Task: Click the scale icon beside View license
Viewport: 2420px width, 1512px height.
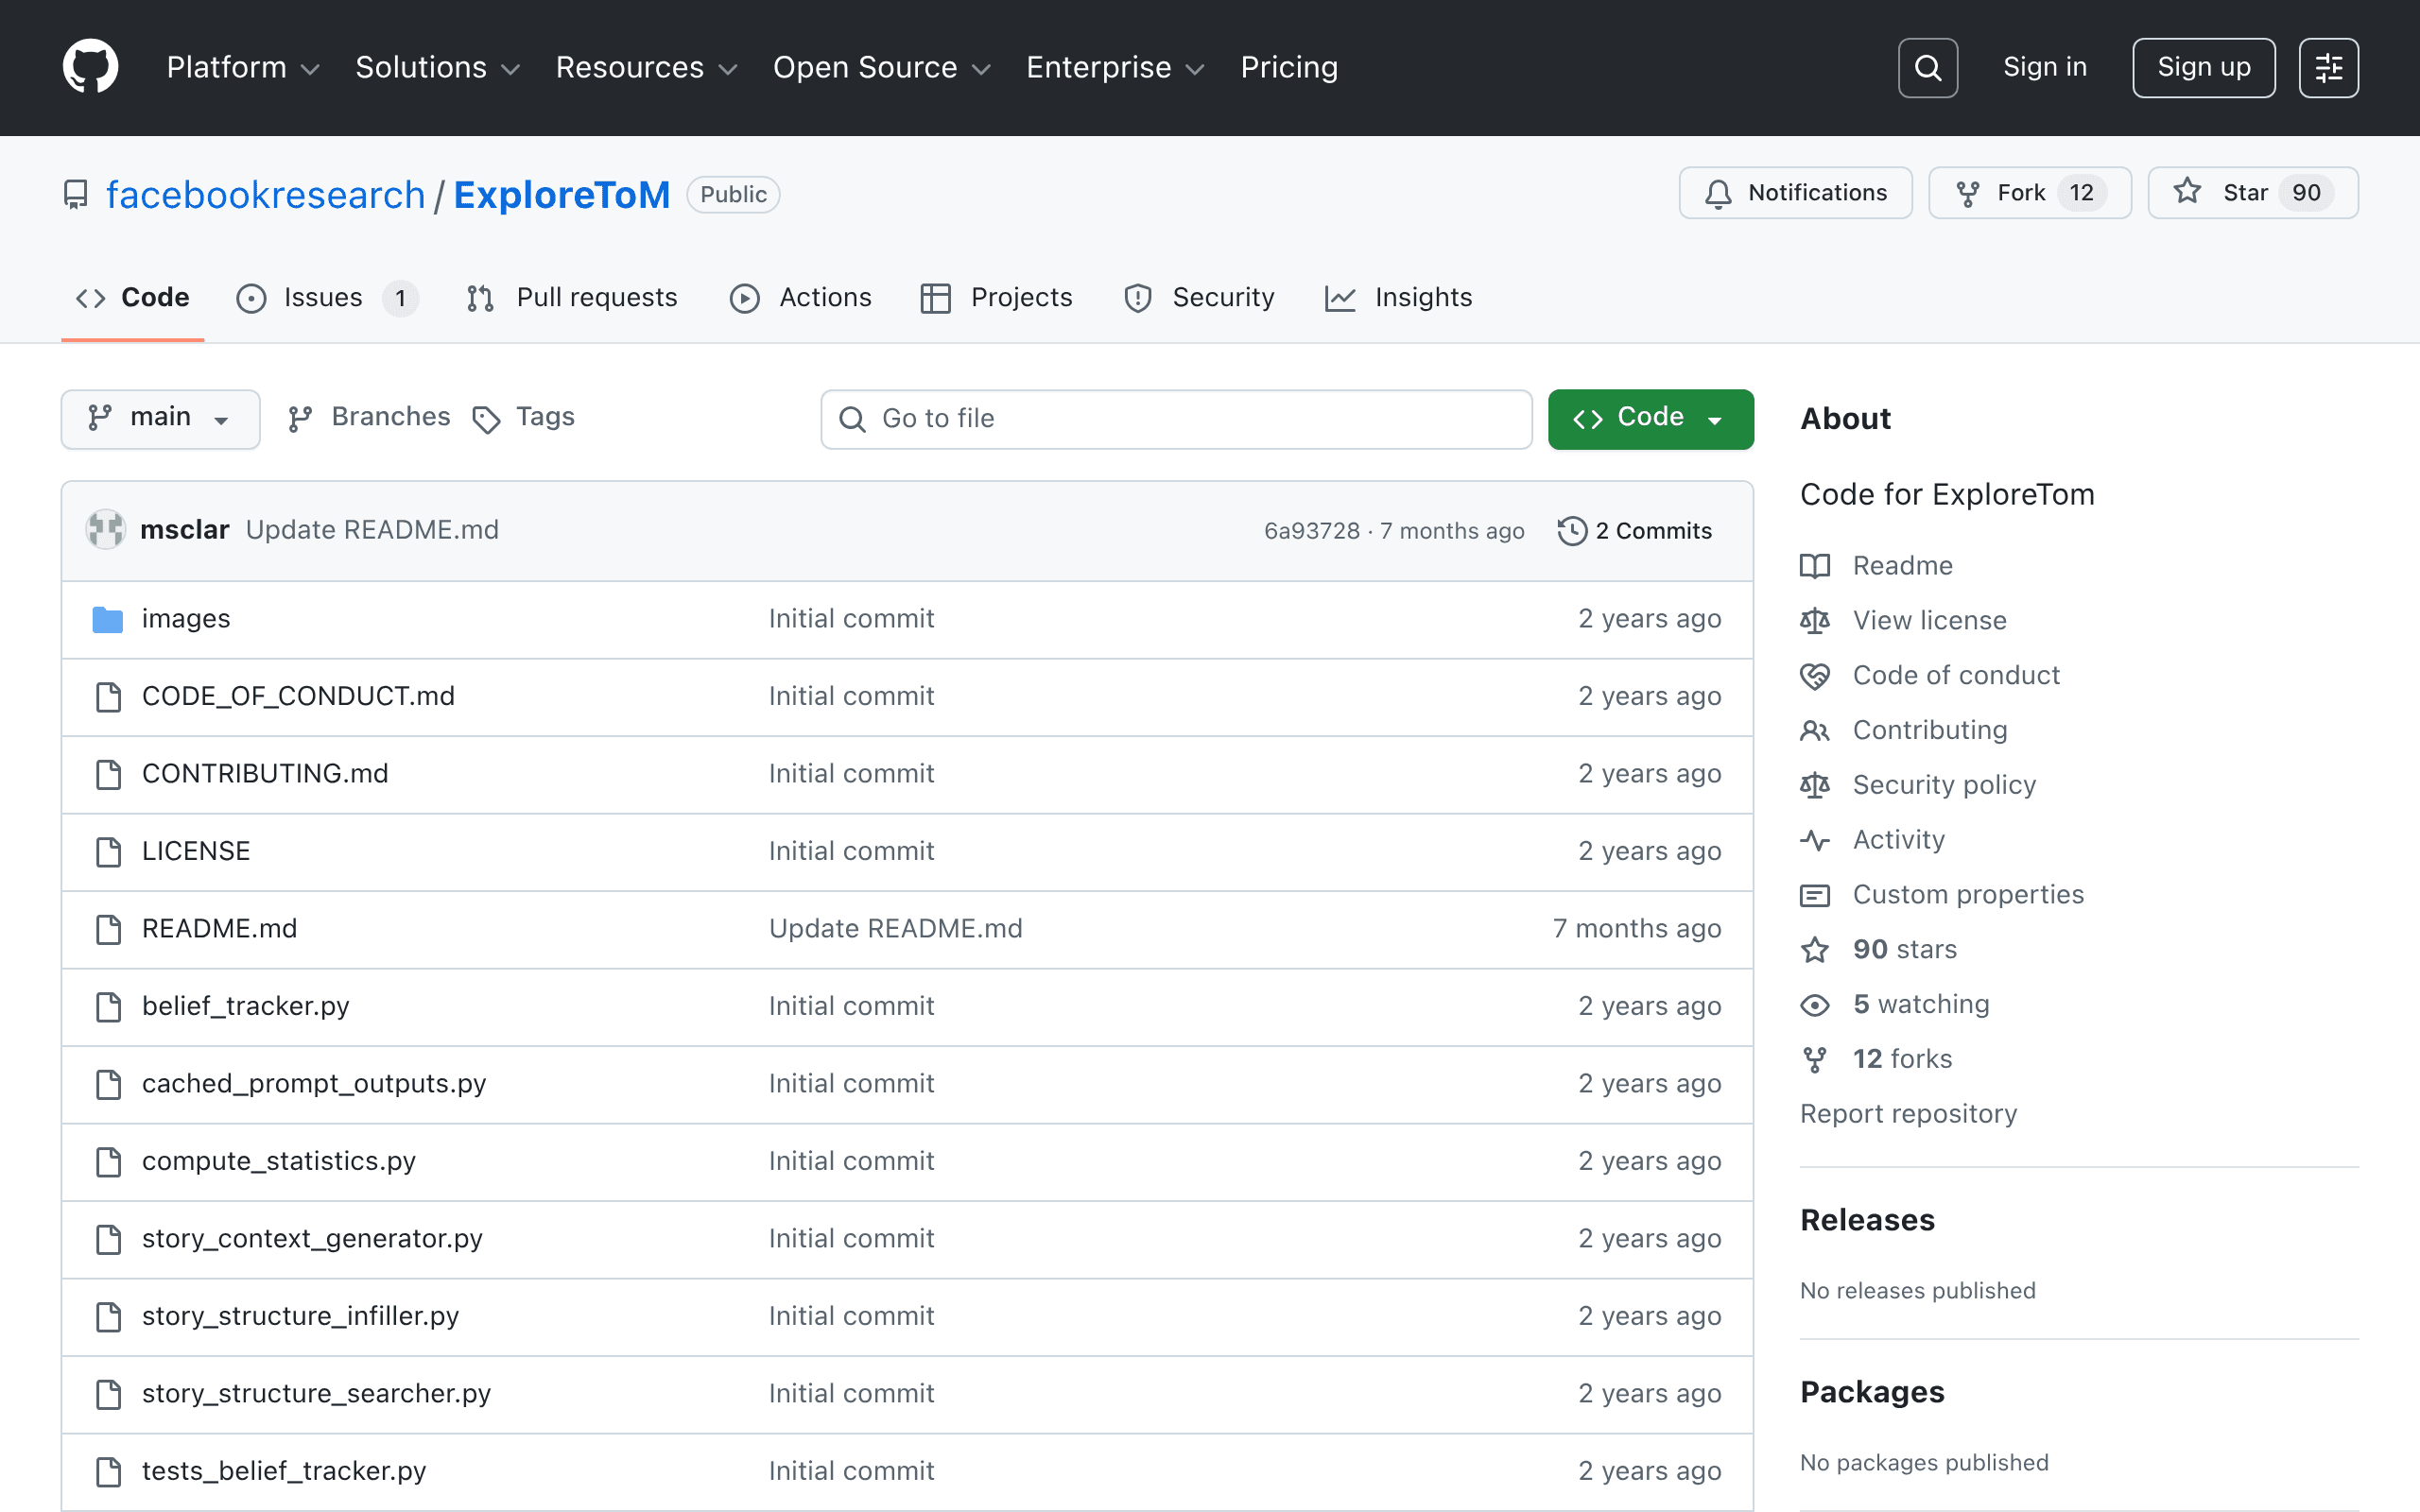Action: pyautogui.click(x=1815, y=621)
